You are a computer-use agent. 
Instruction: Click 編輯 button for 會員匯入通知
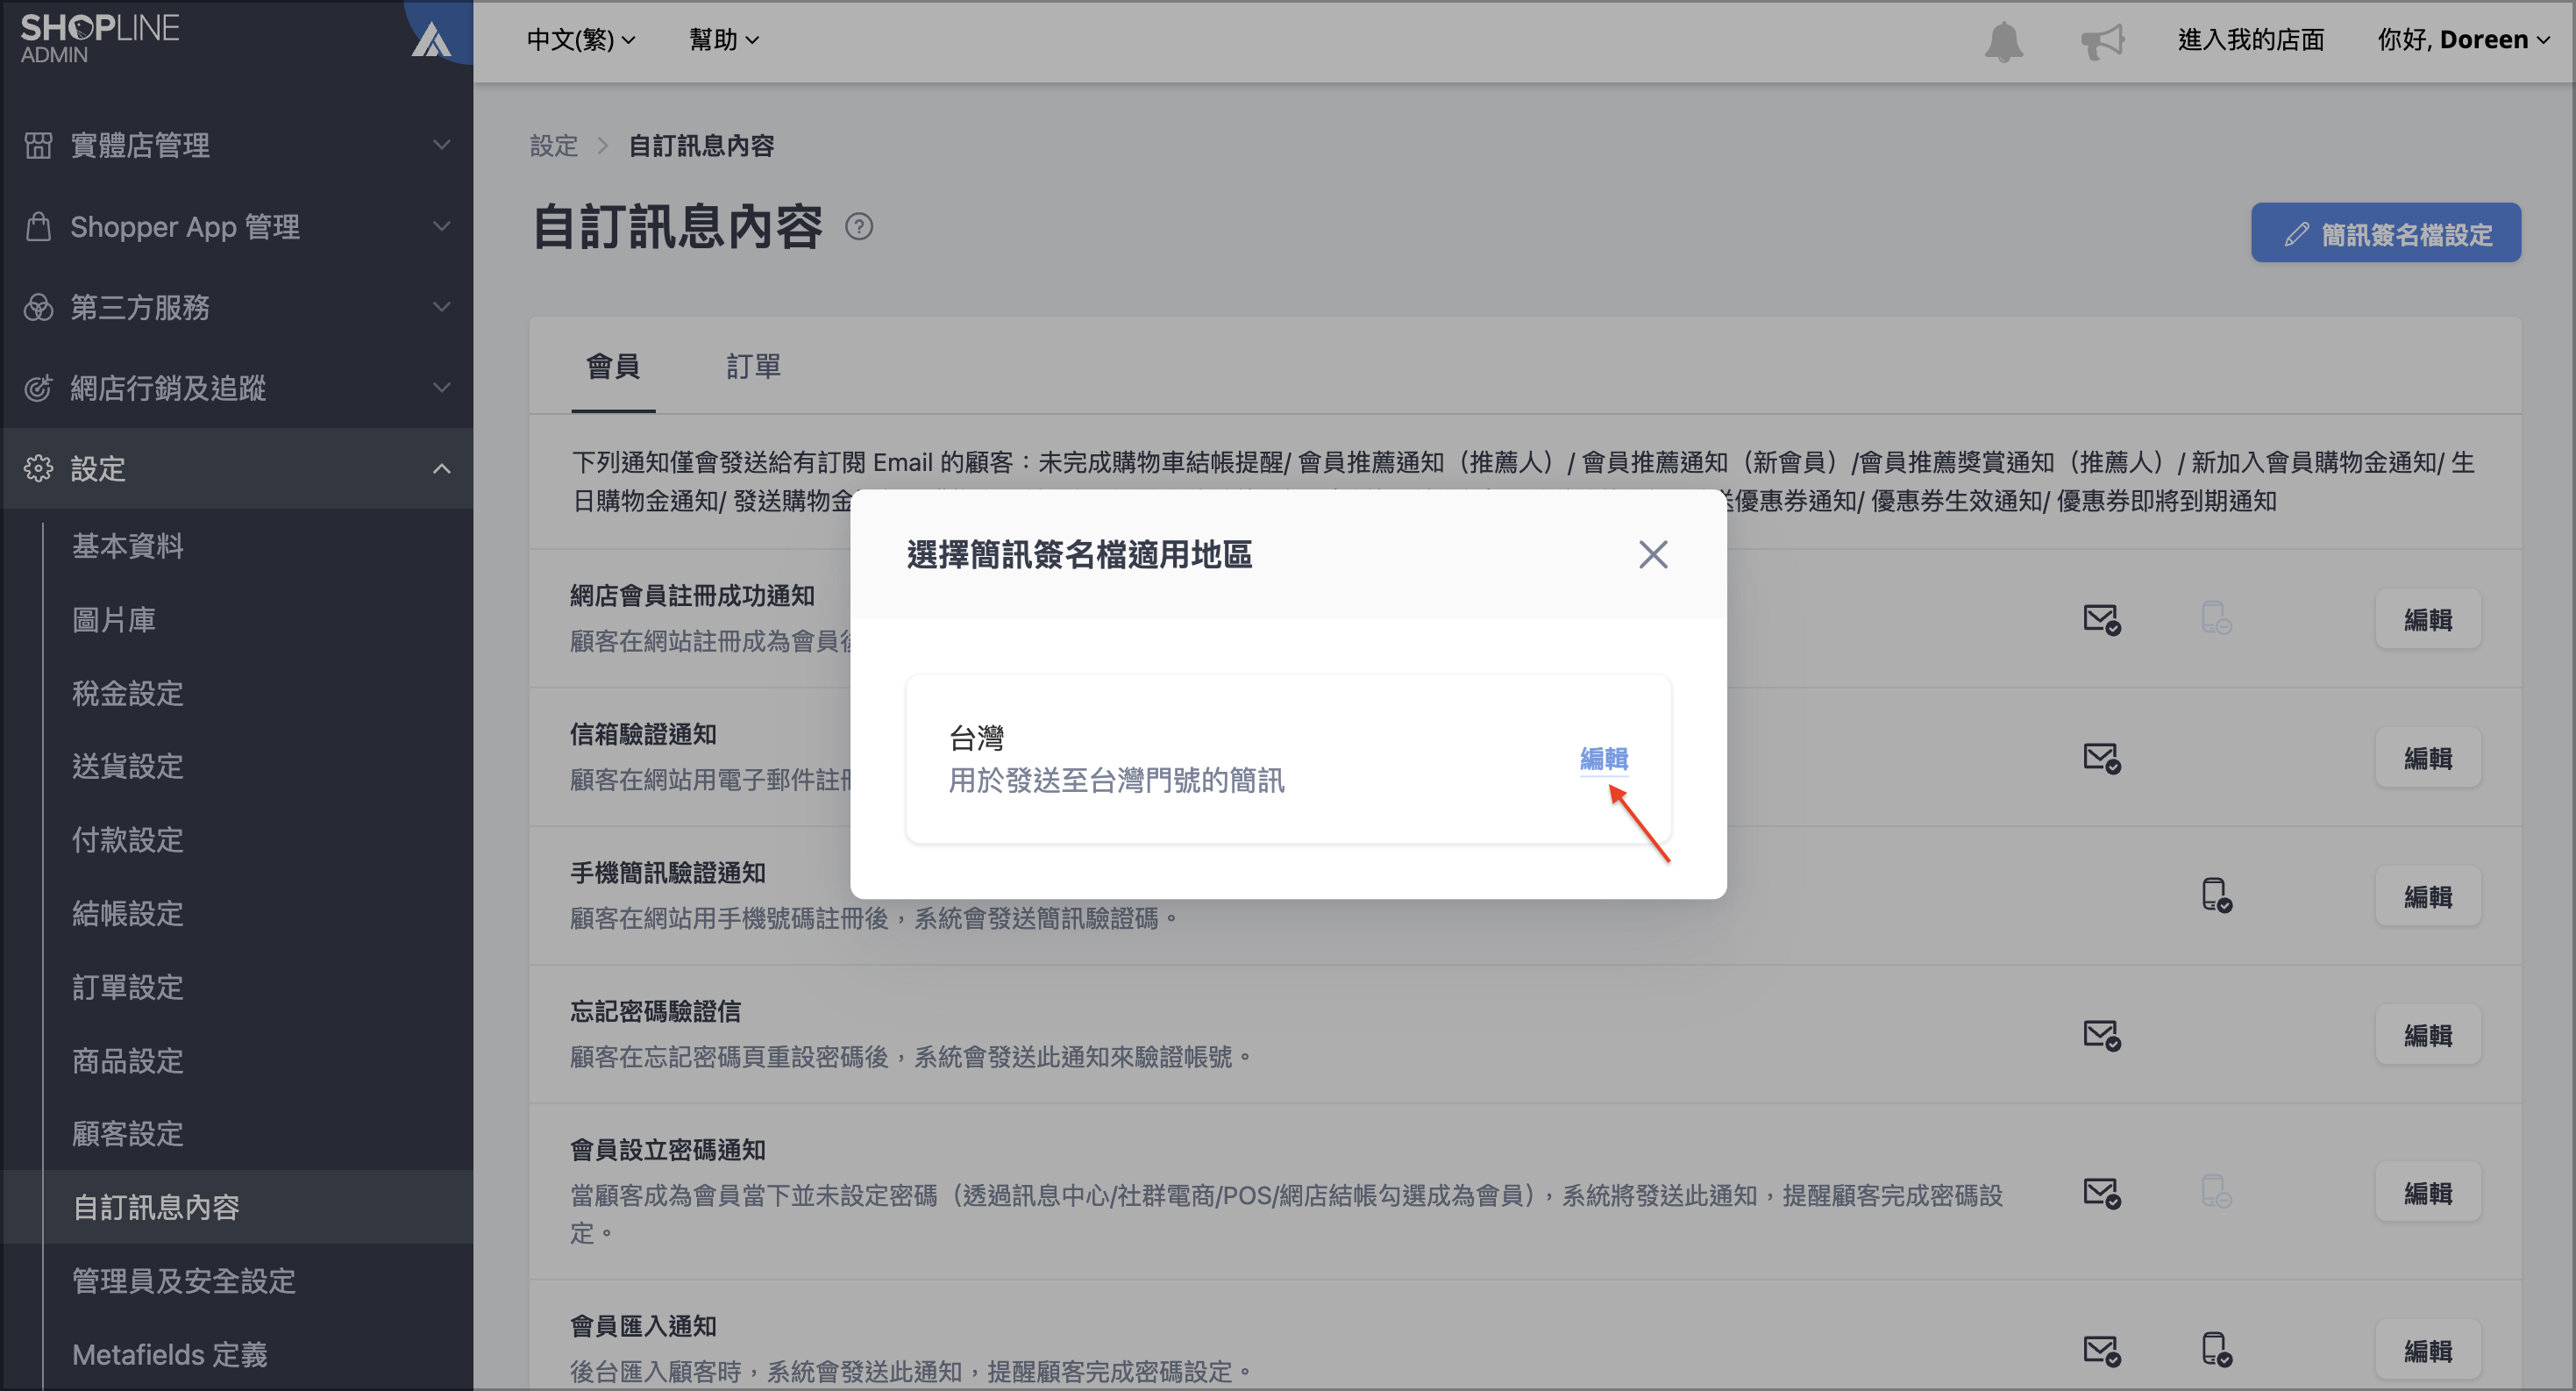tap(2428, 1350)
